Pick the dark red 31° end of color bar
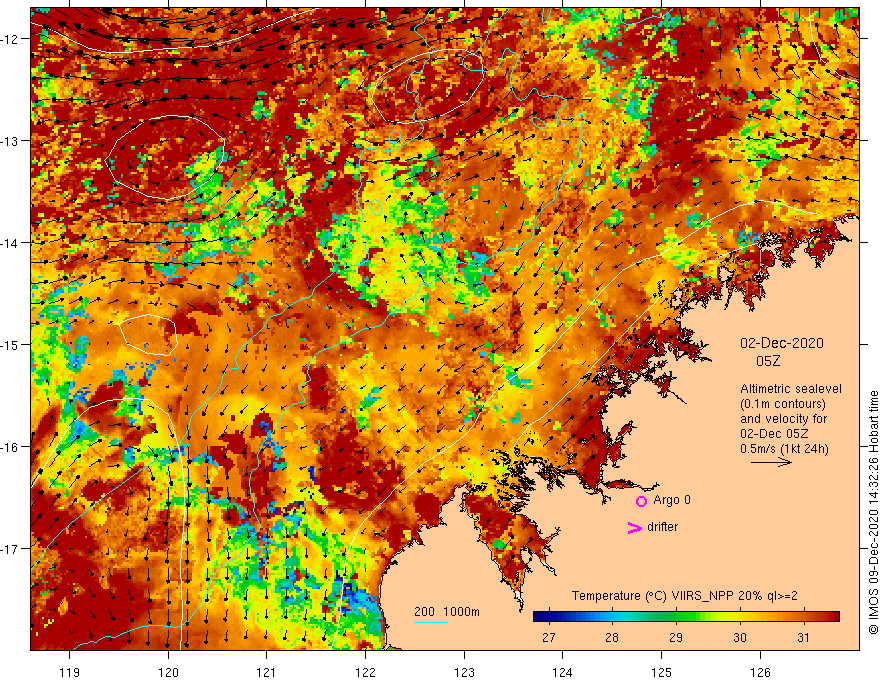 (835, 617)
